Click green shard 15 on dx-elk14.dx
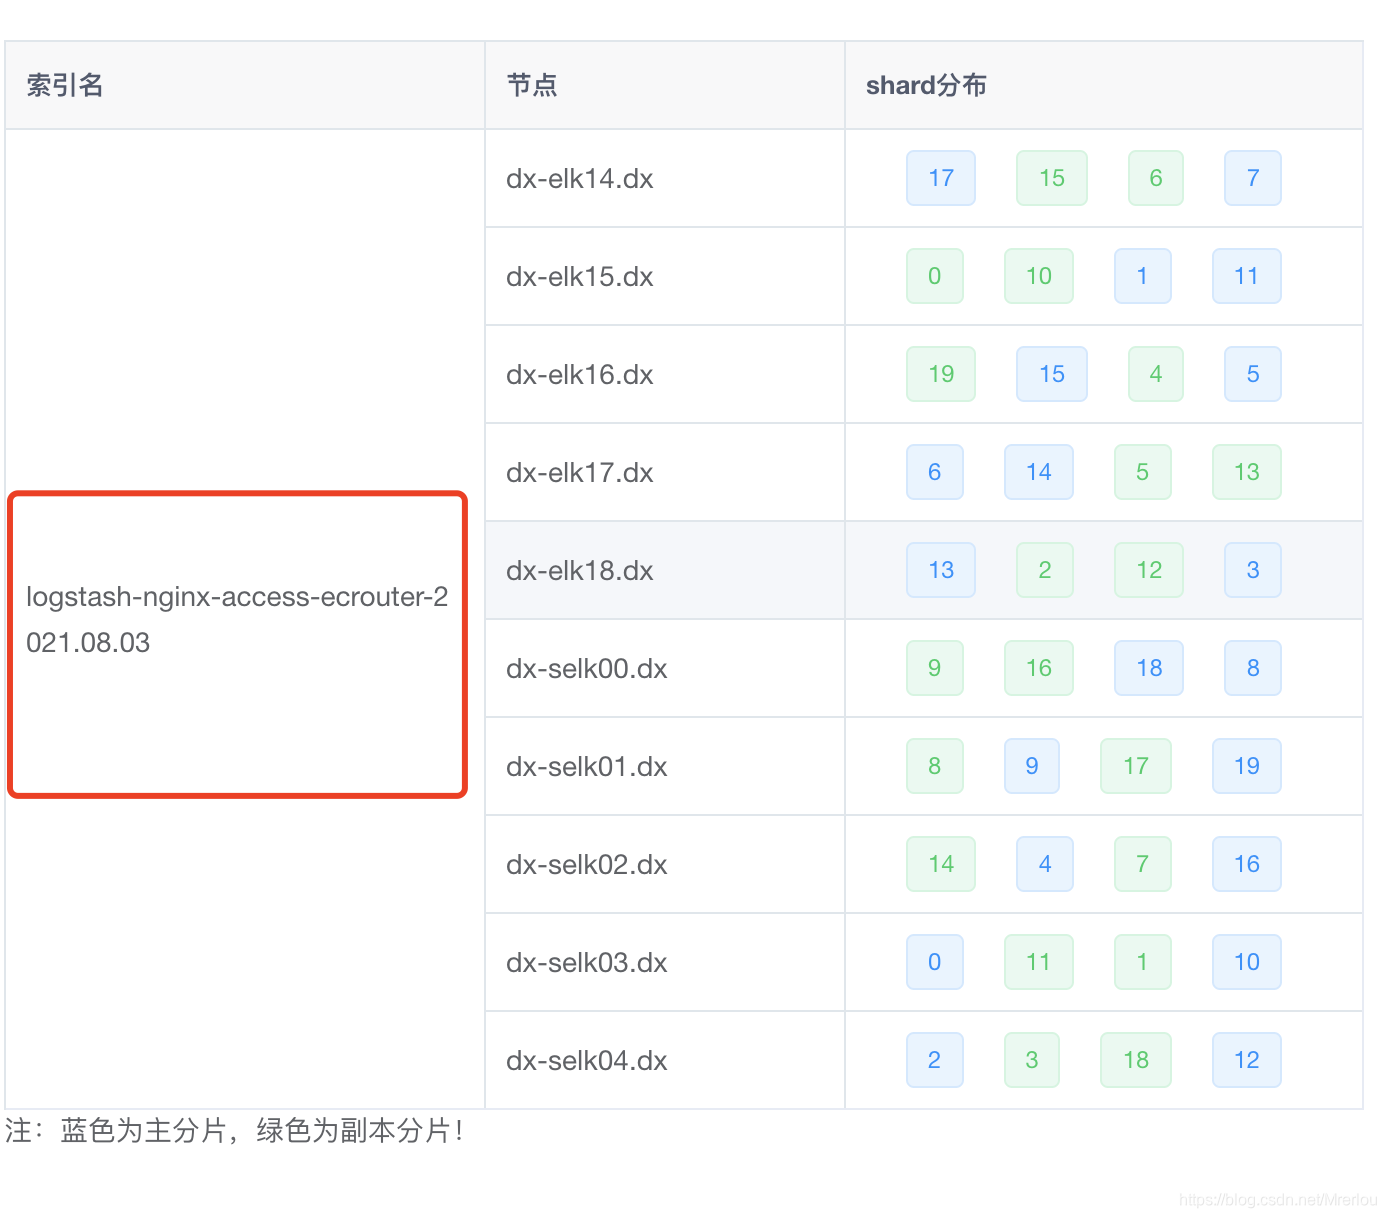 pos(1052,178)
